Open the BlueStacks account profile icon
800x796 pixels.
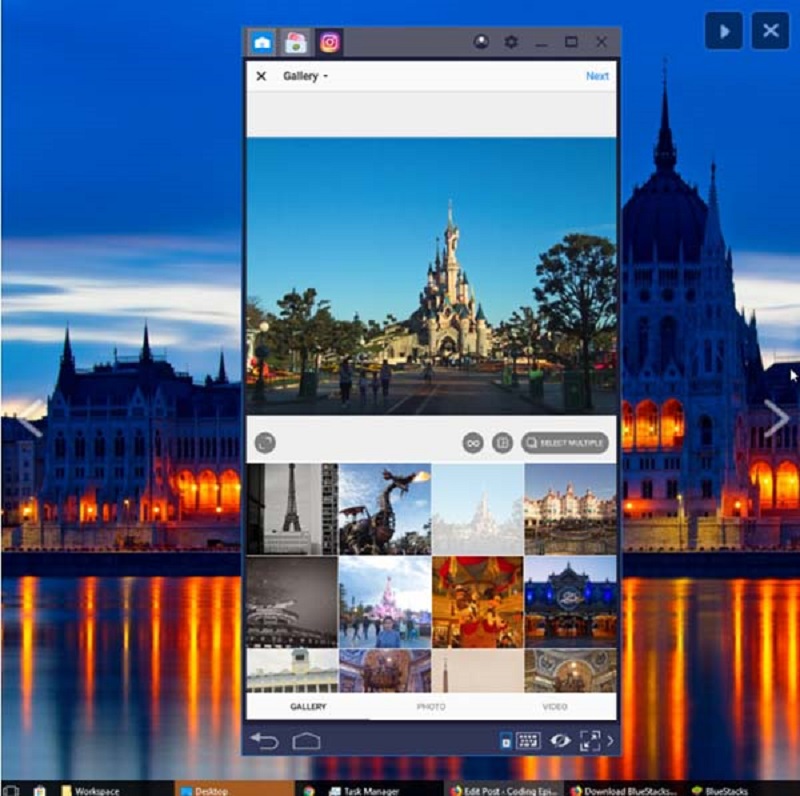pyautogui.click(x=481, y=42)
